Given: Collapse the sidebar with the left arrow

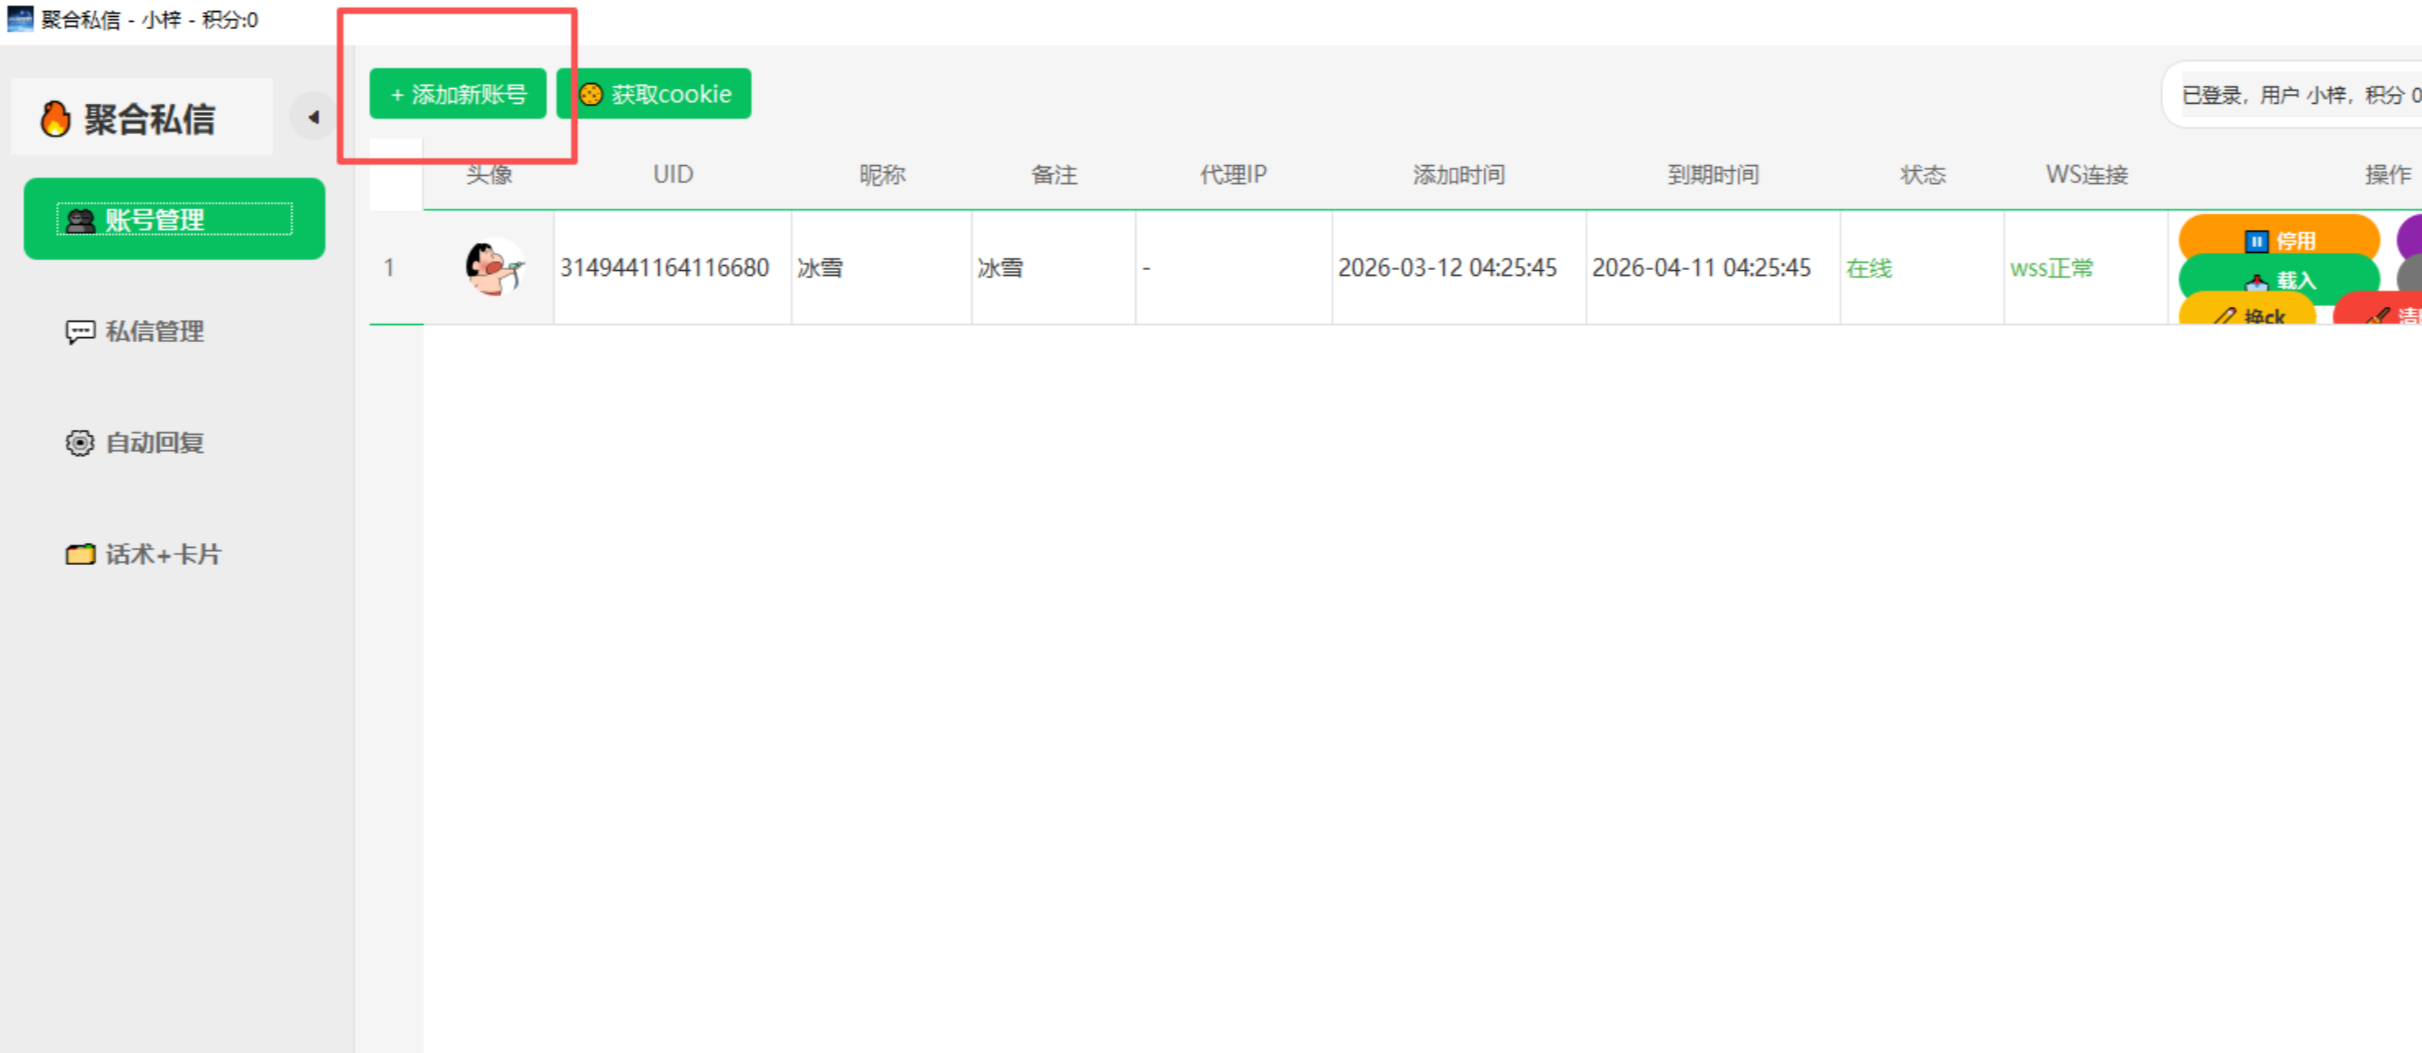Looking at the screenshot, I should click(313, 117).
